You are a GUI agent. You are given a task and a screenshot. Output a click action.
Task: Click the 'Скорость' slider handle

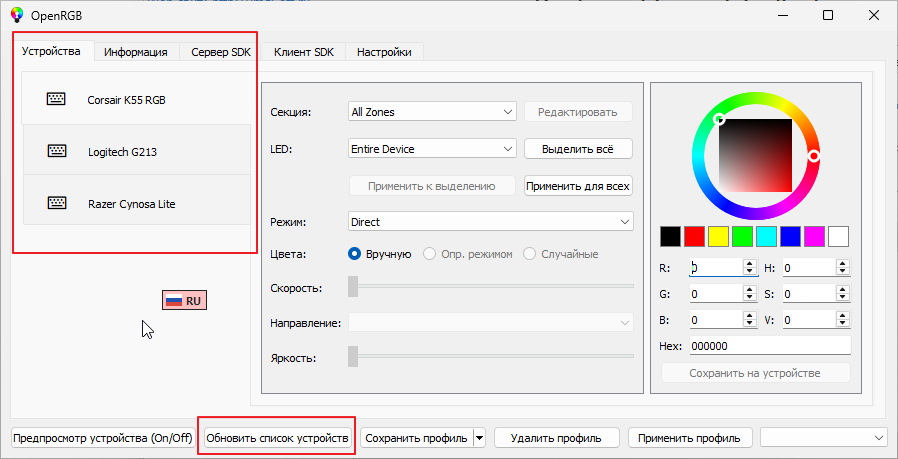(353, 287)
